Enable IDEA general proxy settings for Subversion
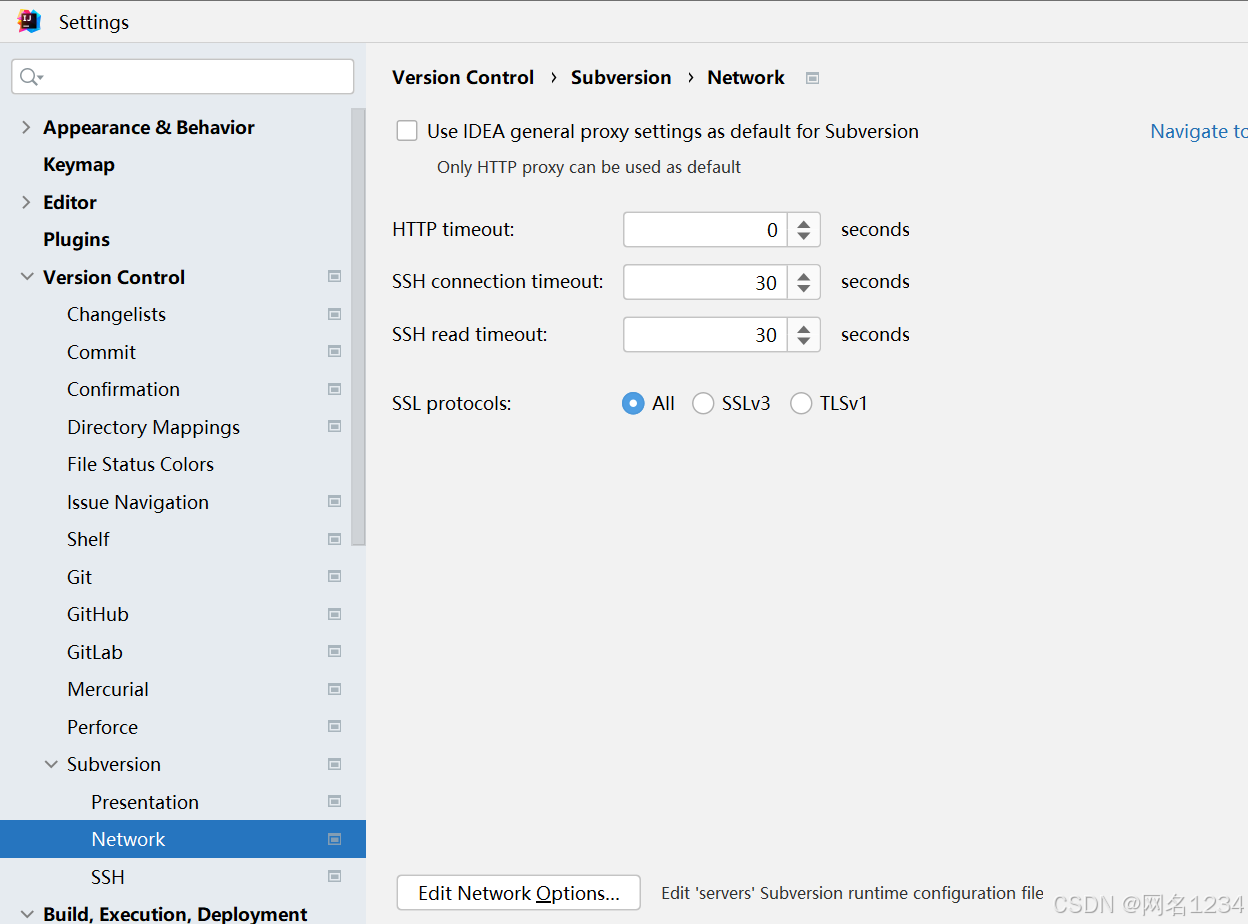This screenshot has width=1248, height=924. (x=407, y=131)
